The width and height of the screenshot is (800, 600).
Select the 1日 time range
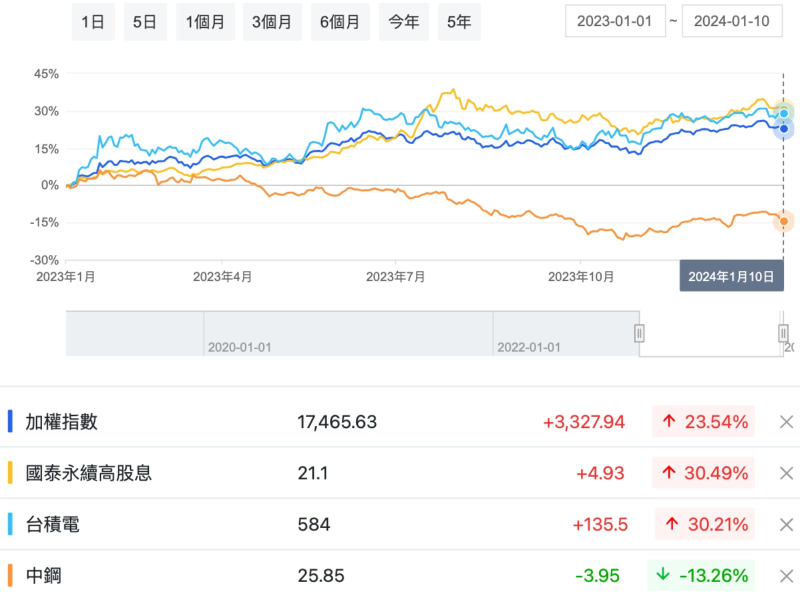point(93,22)
